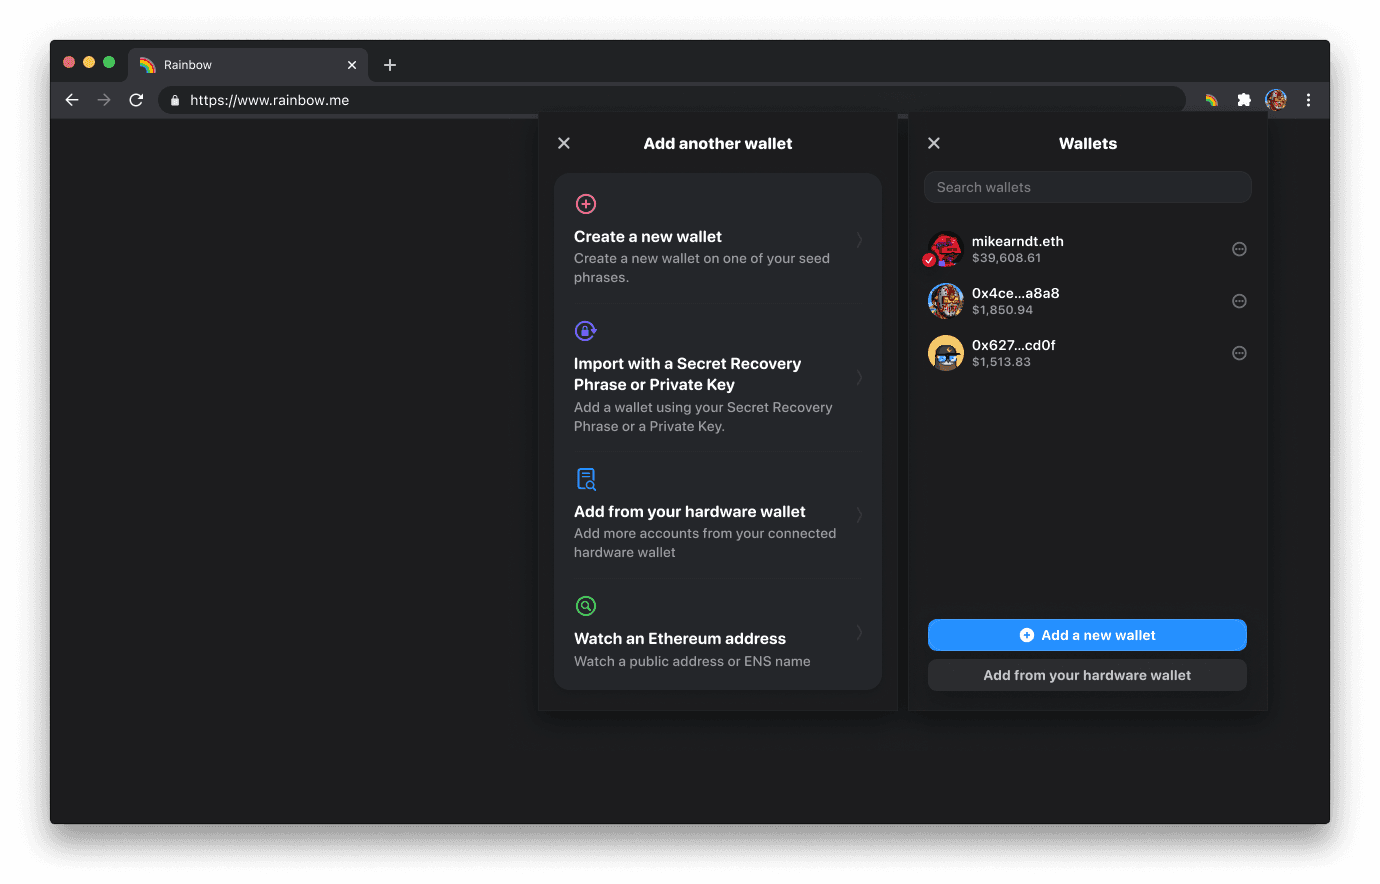The image size is (1380, 884).
Task: Click the macOS green fullscreen button
Action: (x=109, y=62)
